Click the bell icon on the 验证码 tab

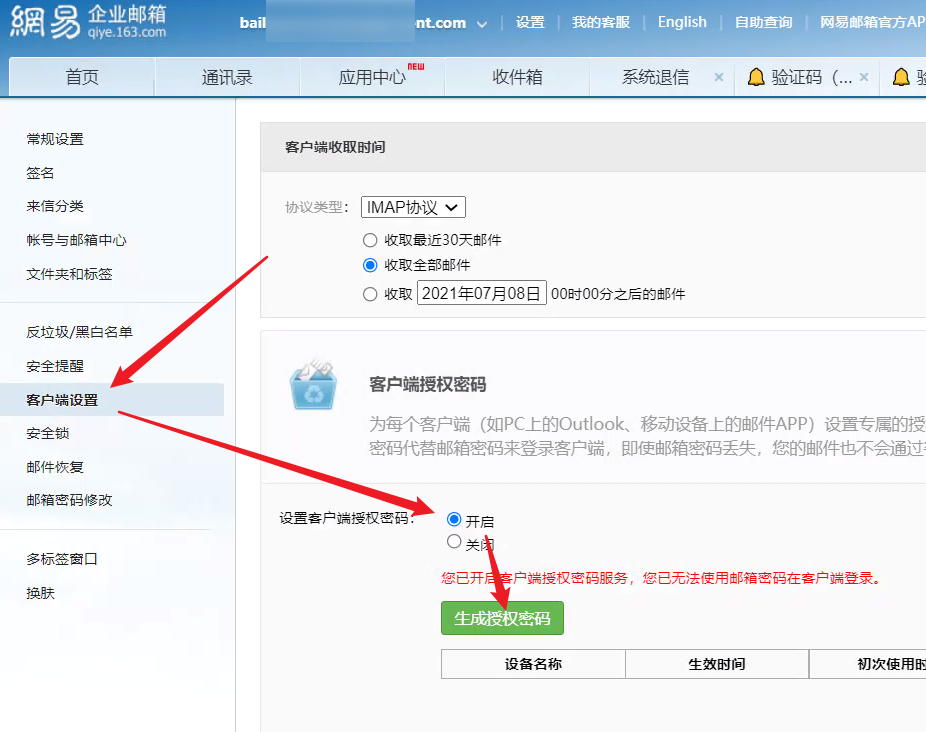758,75
